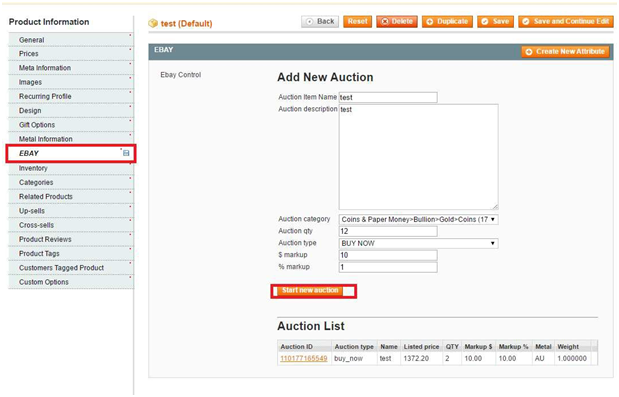Open Product Reviews tab

[71, 239]
